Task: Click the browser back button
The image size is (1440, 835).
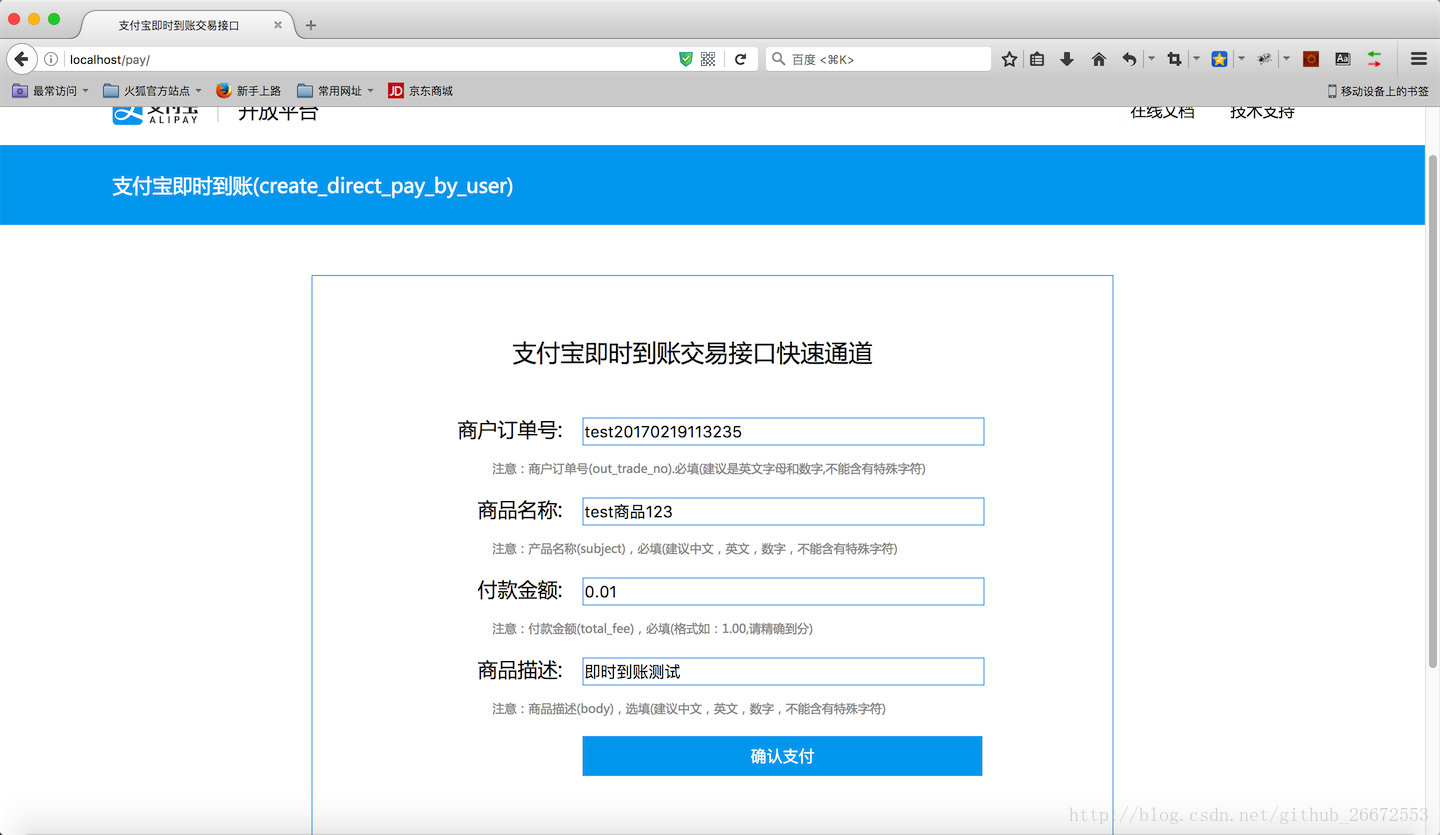Action: [21, 59]
